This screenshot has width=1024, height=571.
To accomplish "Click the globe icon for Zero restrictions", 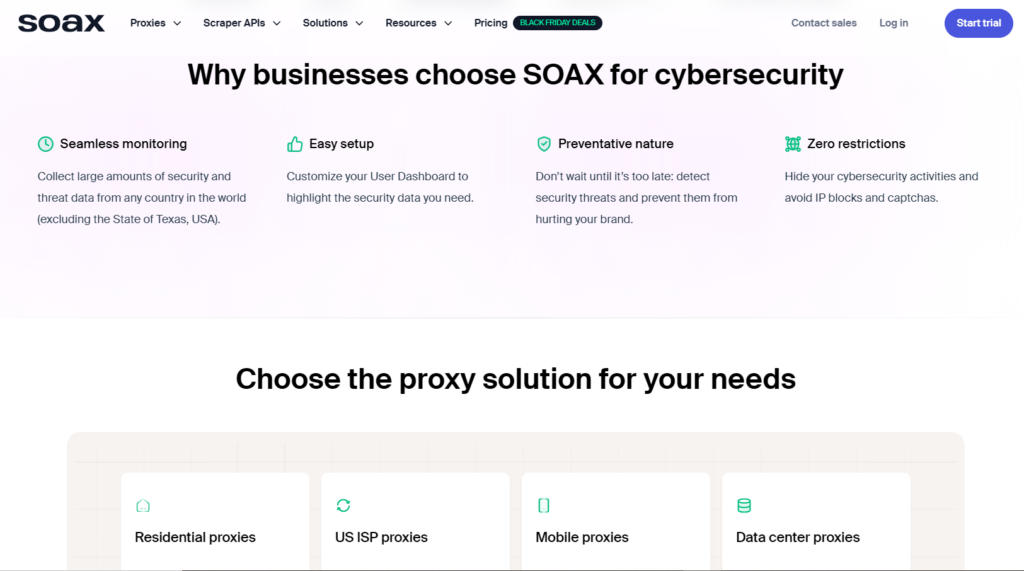I will (x=793, y=144).
